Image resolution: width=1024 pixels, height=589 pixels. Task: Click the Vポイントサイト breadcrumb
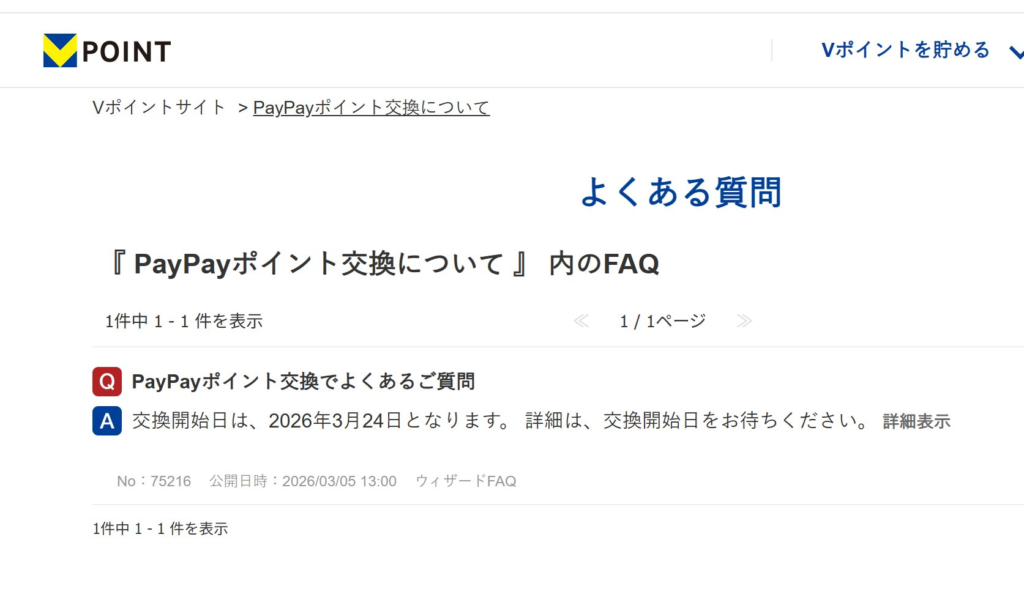coord(159,107)
